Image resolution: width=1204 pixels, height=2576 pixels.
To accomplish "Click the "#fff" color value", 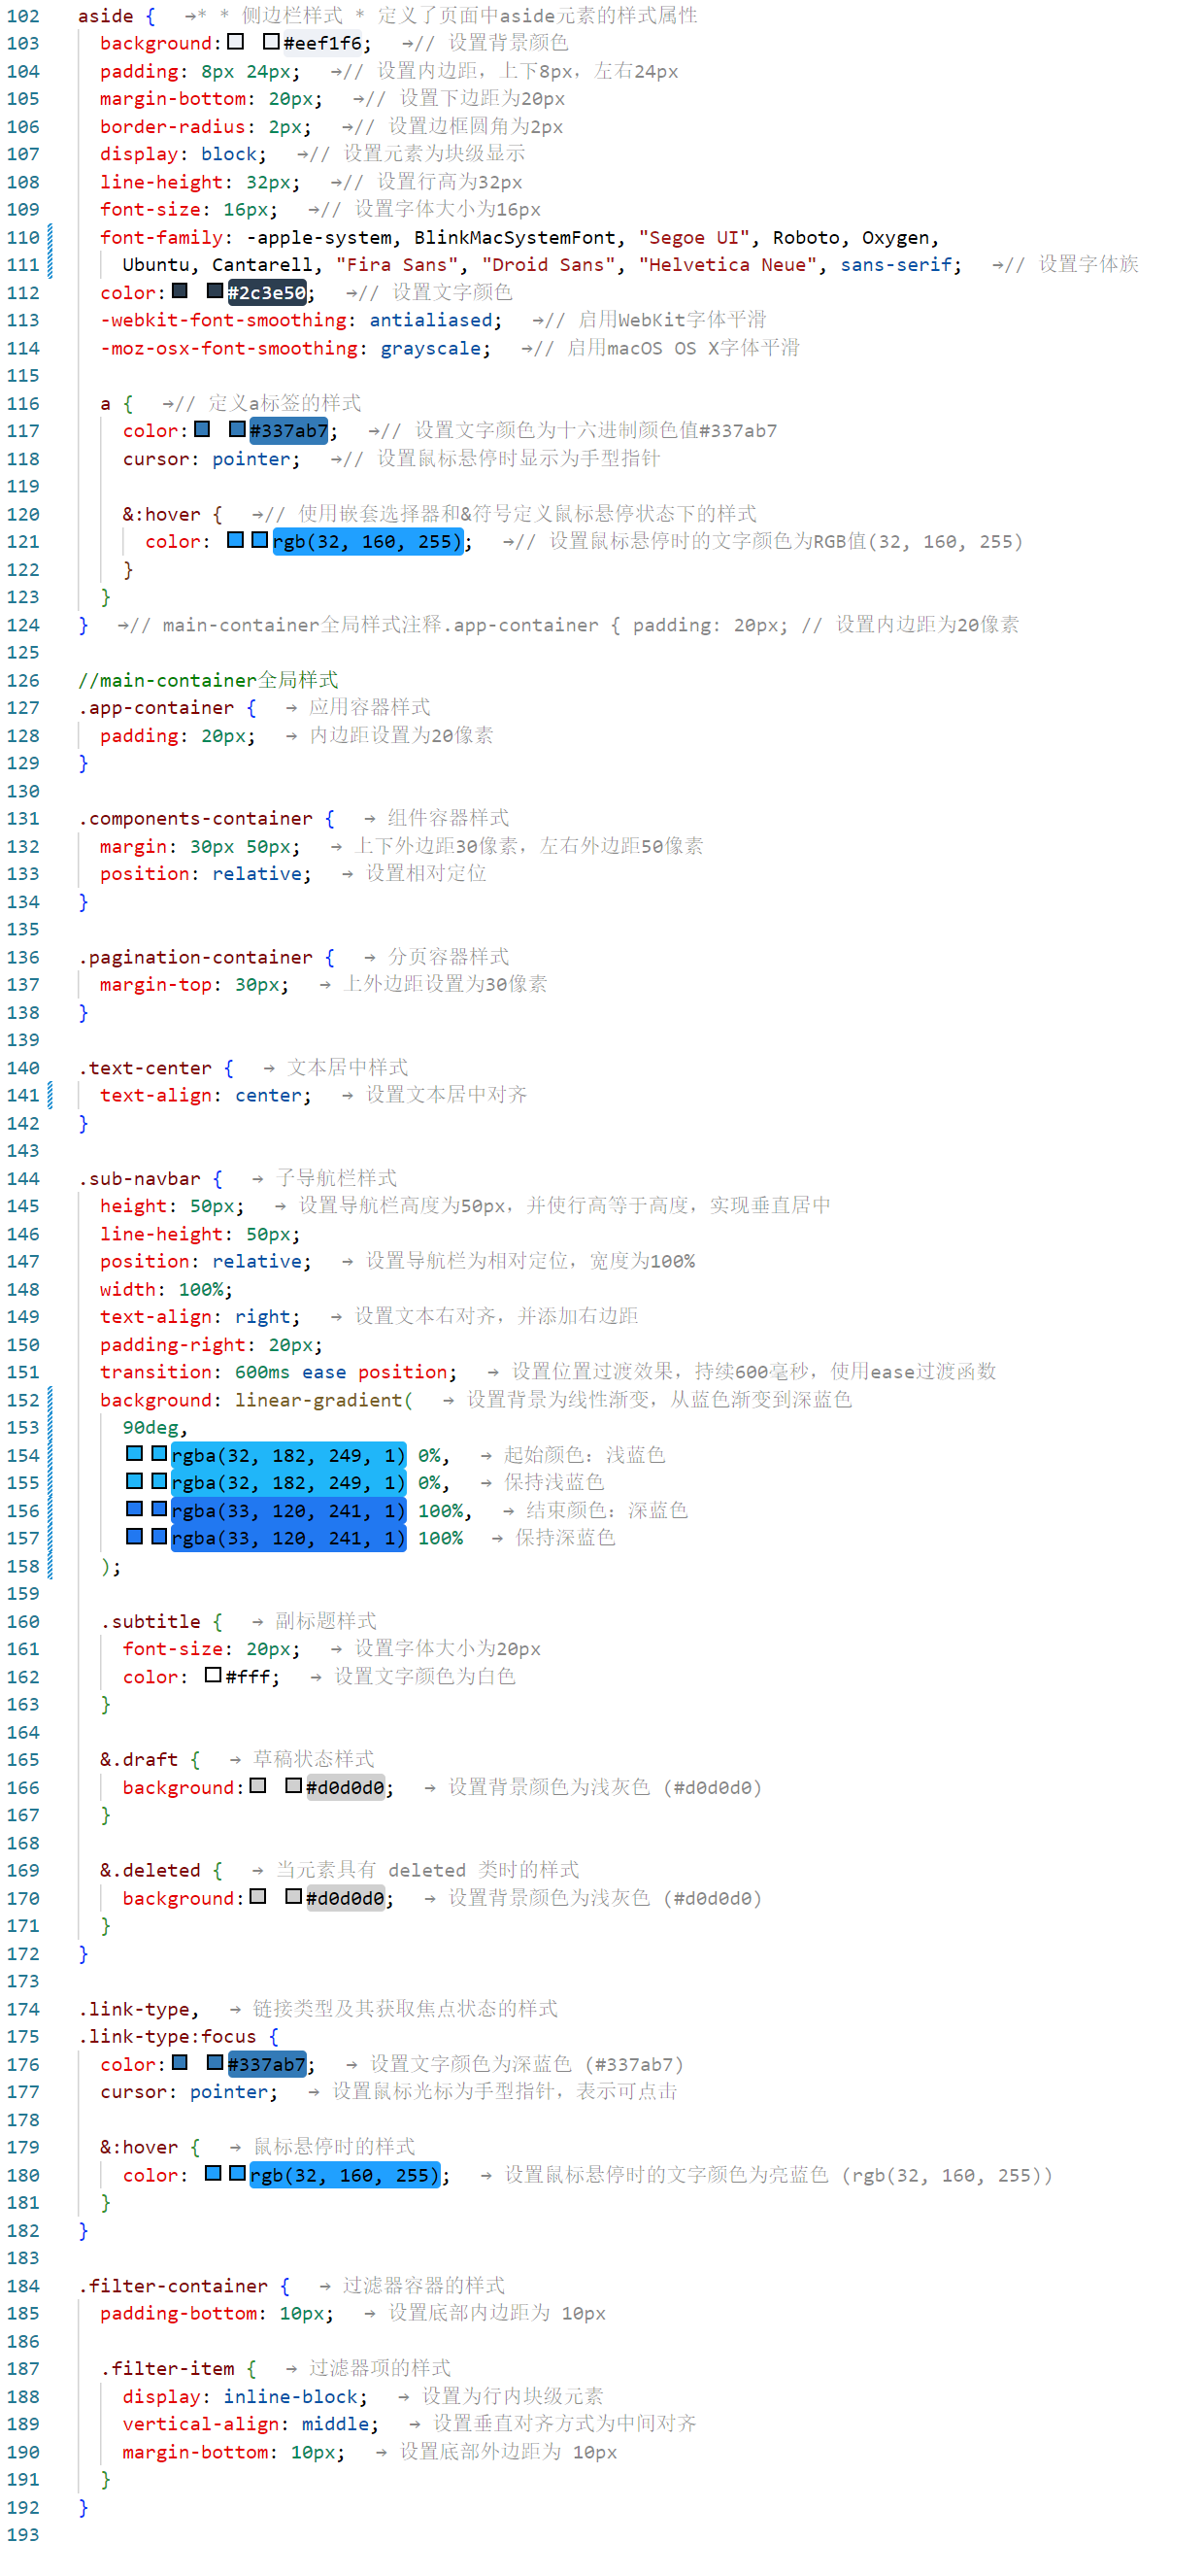I will [247, 1676].
